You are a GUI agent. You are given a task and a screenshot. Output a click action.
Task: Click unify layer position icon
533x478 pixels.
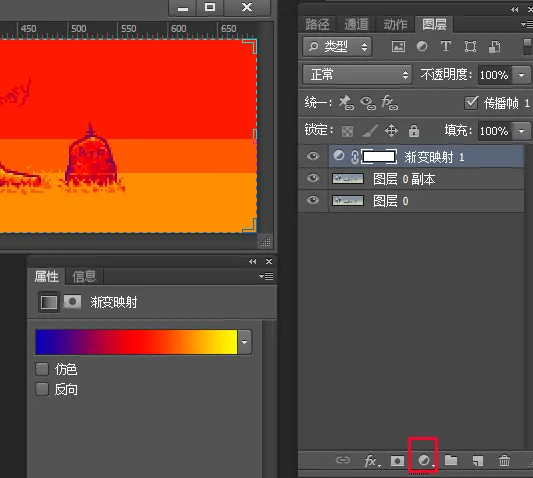pos(346,102)
